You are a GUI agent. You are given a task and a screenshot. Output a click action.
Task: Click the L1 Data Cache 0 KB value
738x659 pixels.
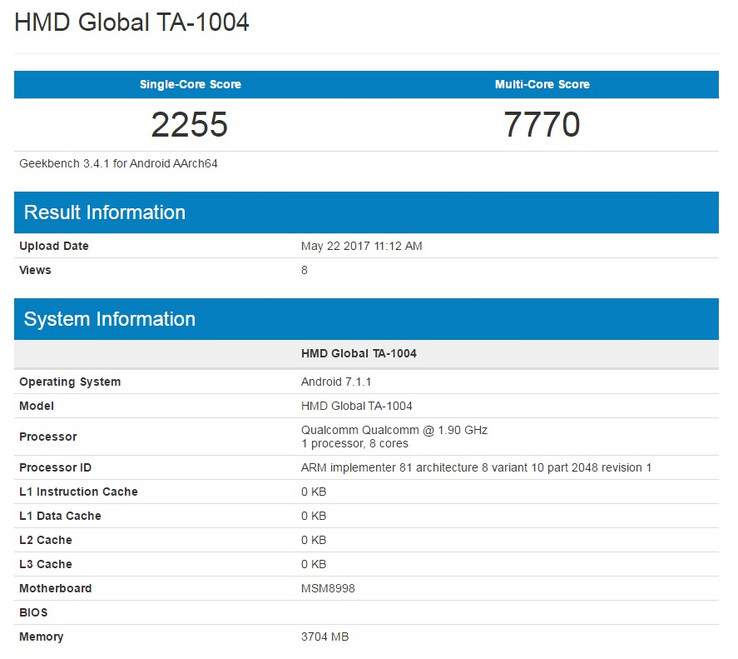[313, 516]
